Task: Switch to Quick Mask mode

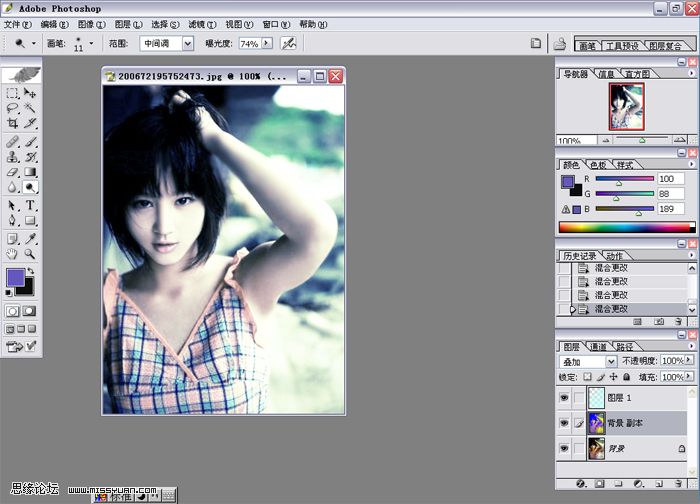Action: click(29, 311)
